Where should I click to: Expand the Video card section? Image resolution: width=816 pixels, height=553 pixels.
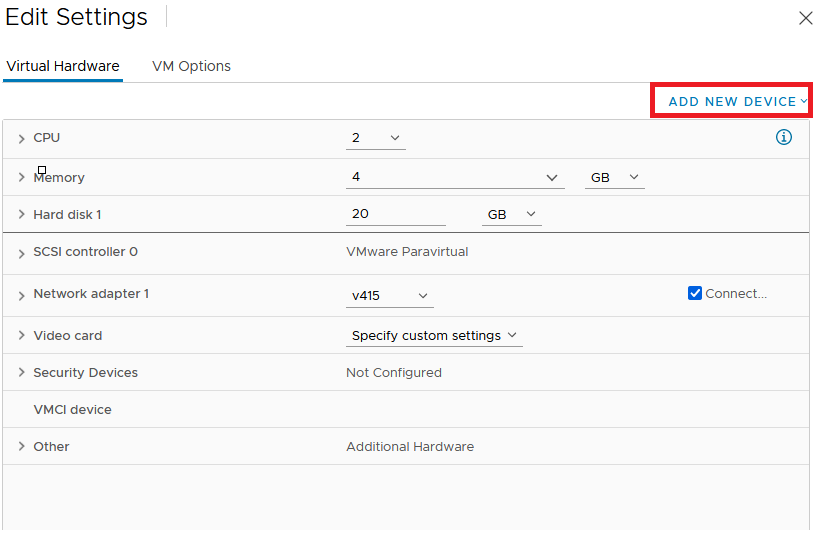click(21, 336)
